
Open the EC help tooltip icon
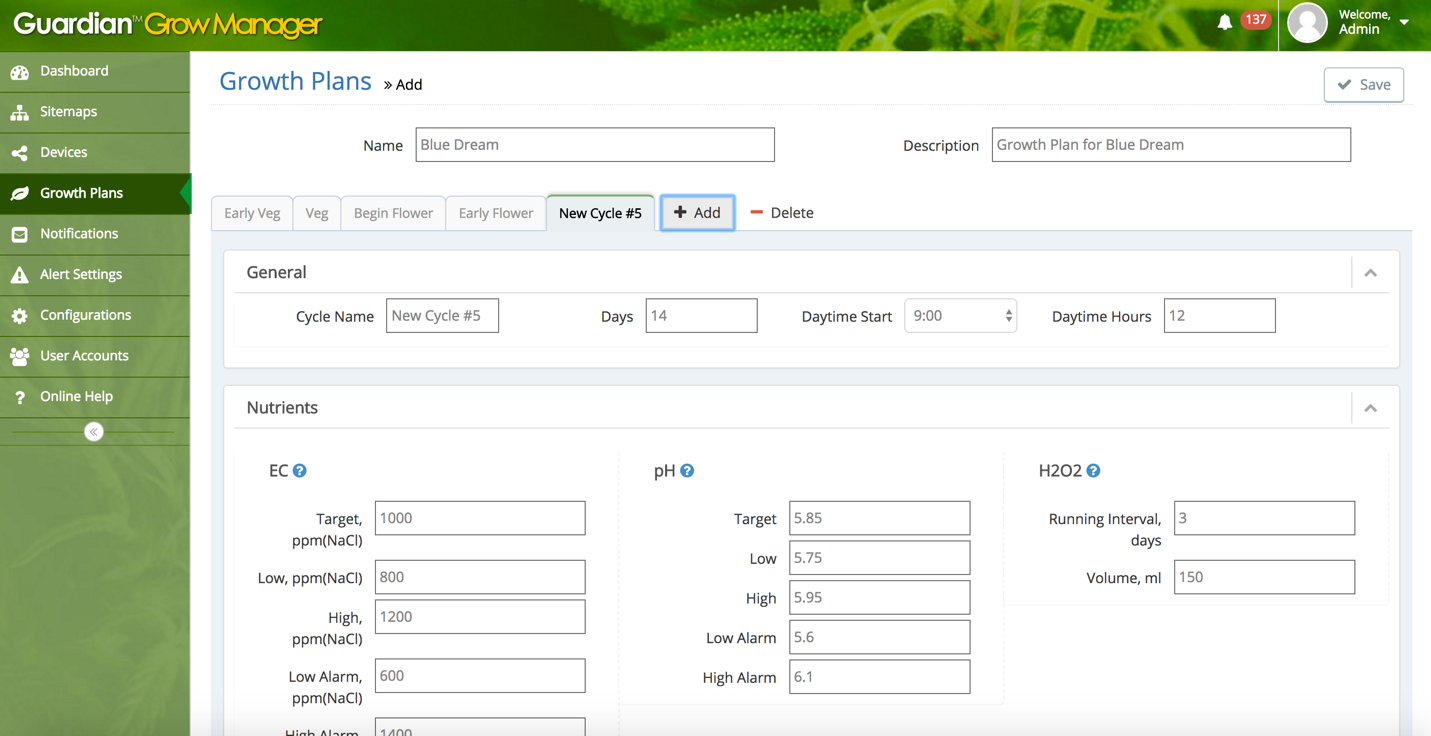[299, 470]
